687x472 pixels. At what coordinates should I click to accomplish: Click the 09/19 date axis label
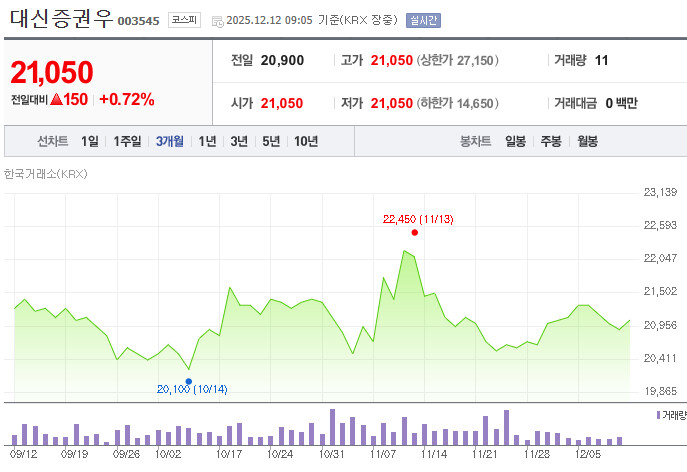pos(74,454)
